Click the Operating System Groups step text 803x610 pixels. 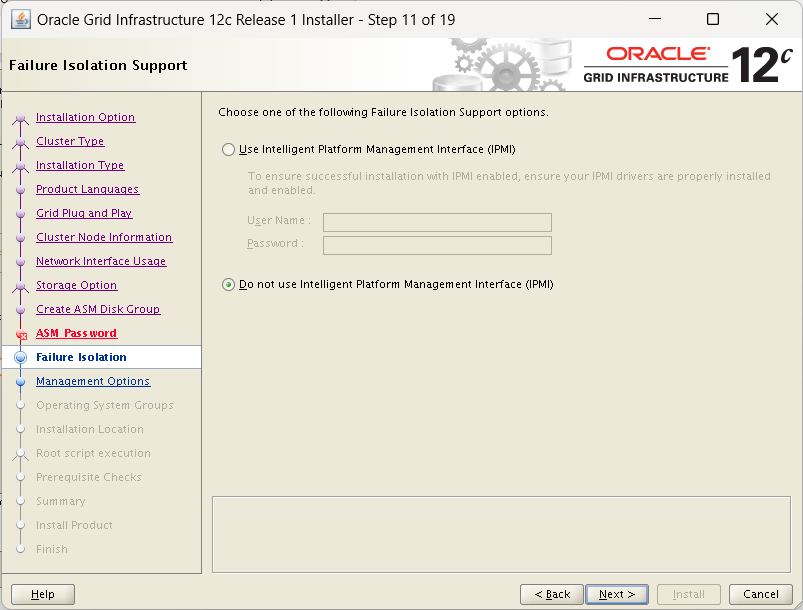[x=104, y=405]
